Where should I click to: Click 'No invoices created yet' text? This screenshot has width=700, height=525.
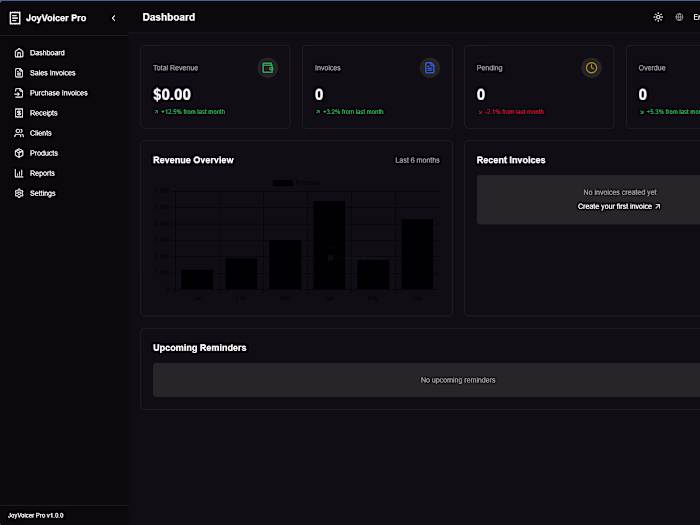click(x=620, y=192)
